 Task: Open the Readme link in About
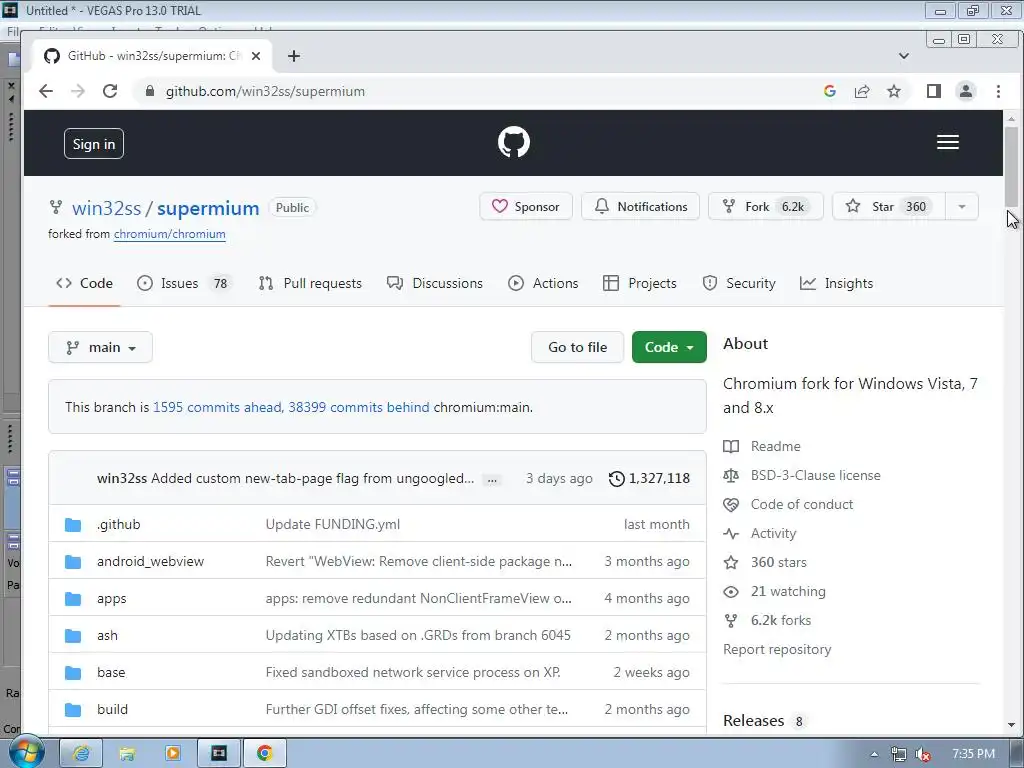775,446
